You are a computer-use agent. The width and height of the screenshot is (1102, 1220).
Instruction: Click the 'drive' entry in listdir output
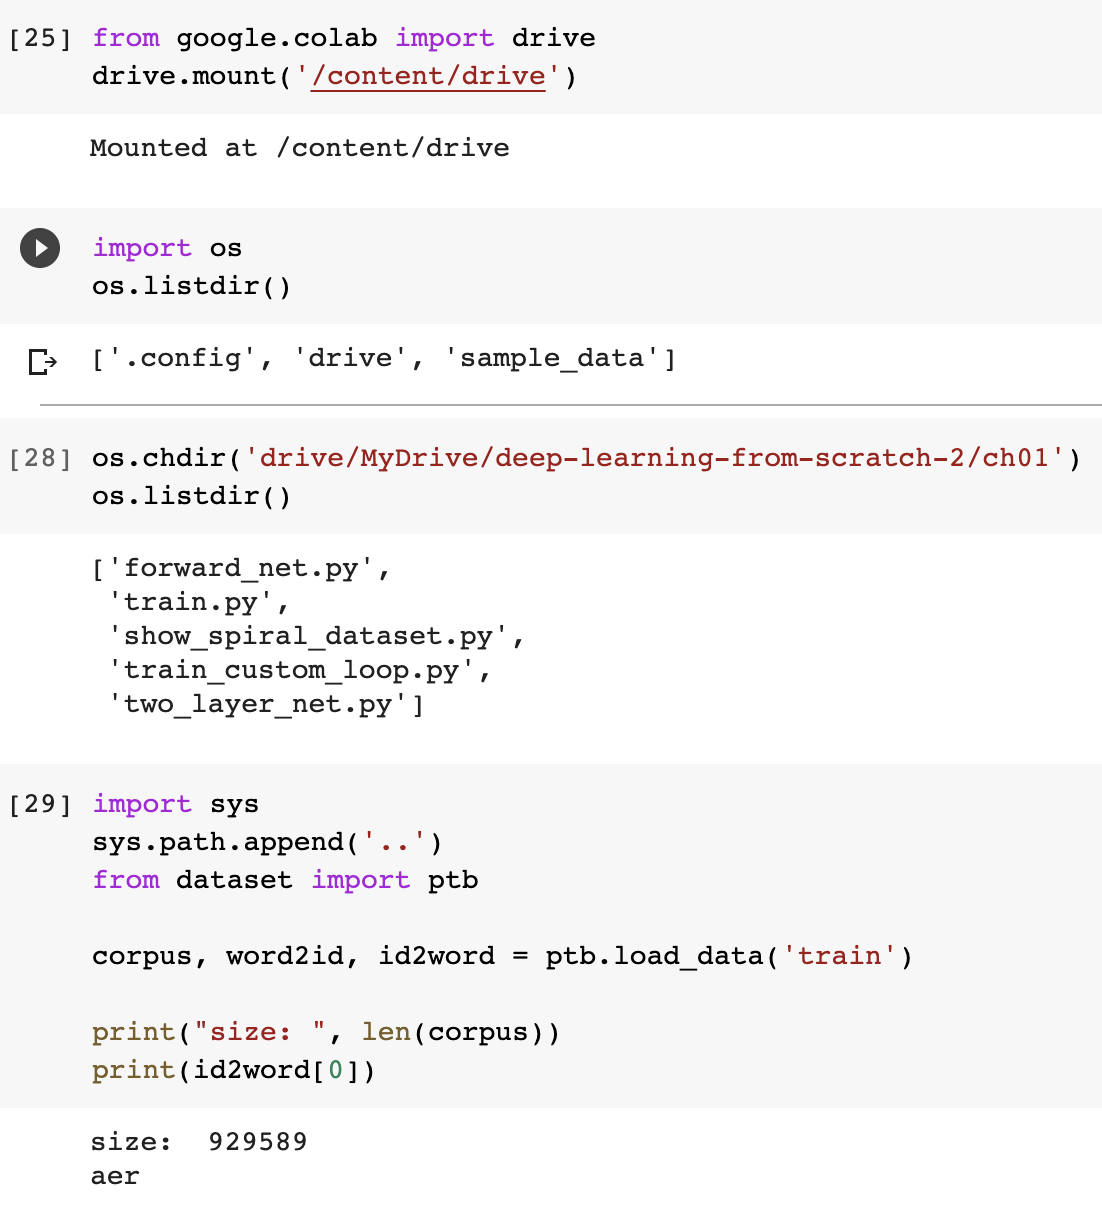pos(351,358)
